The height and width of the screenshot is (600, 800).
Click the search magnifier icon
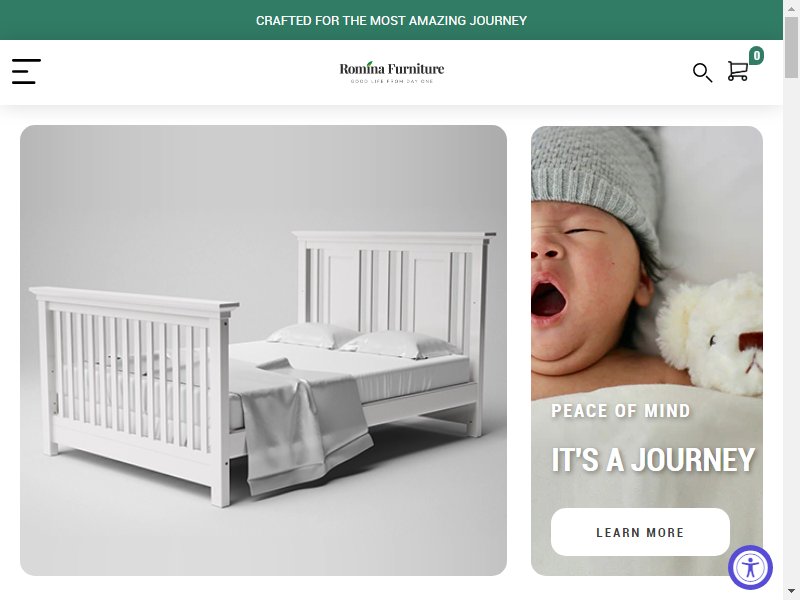[x=702, y=72]
